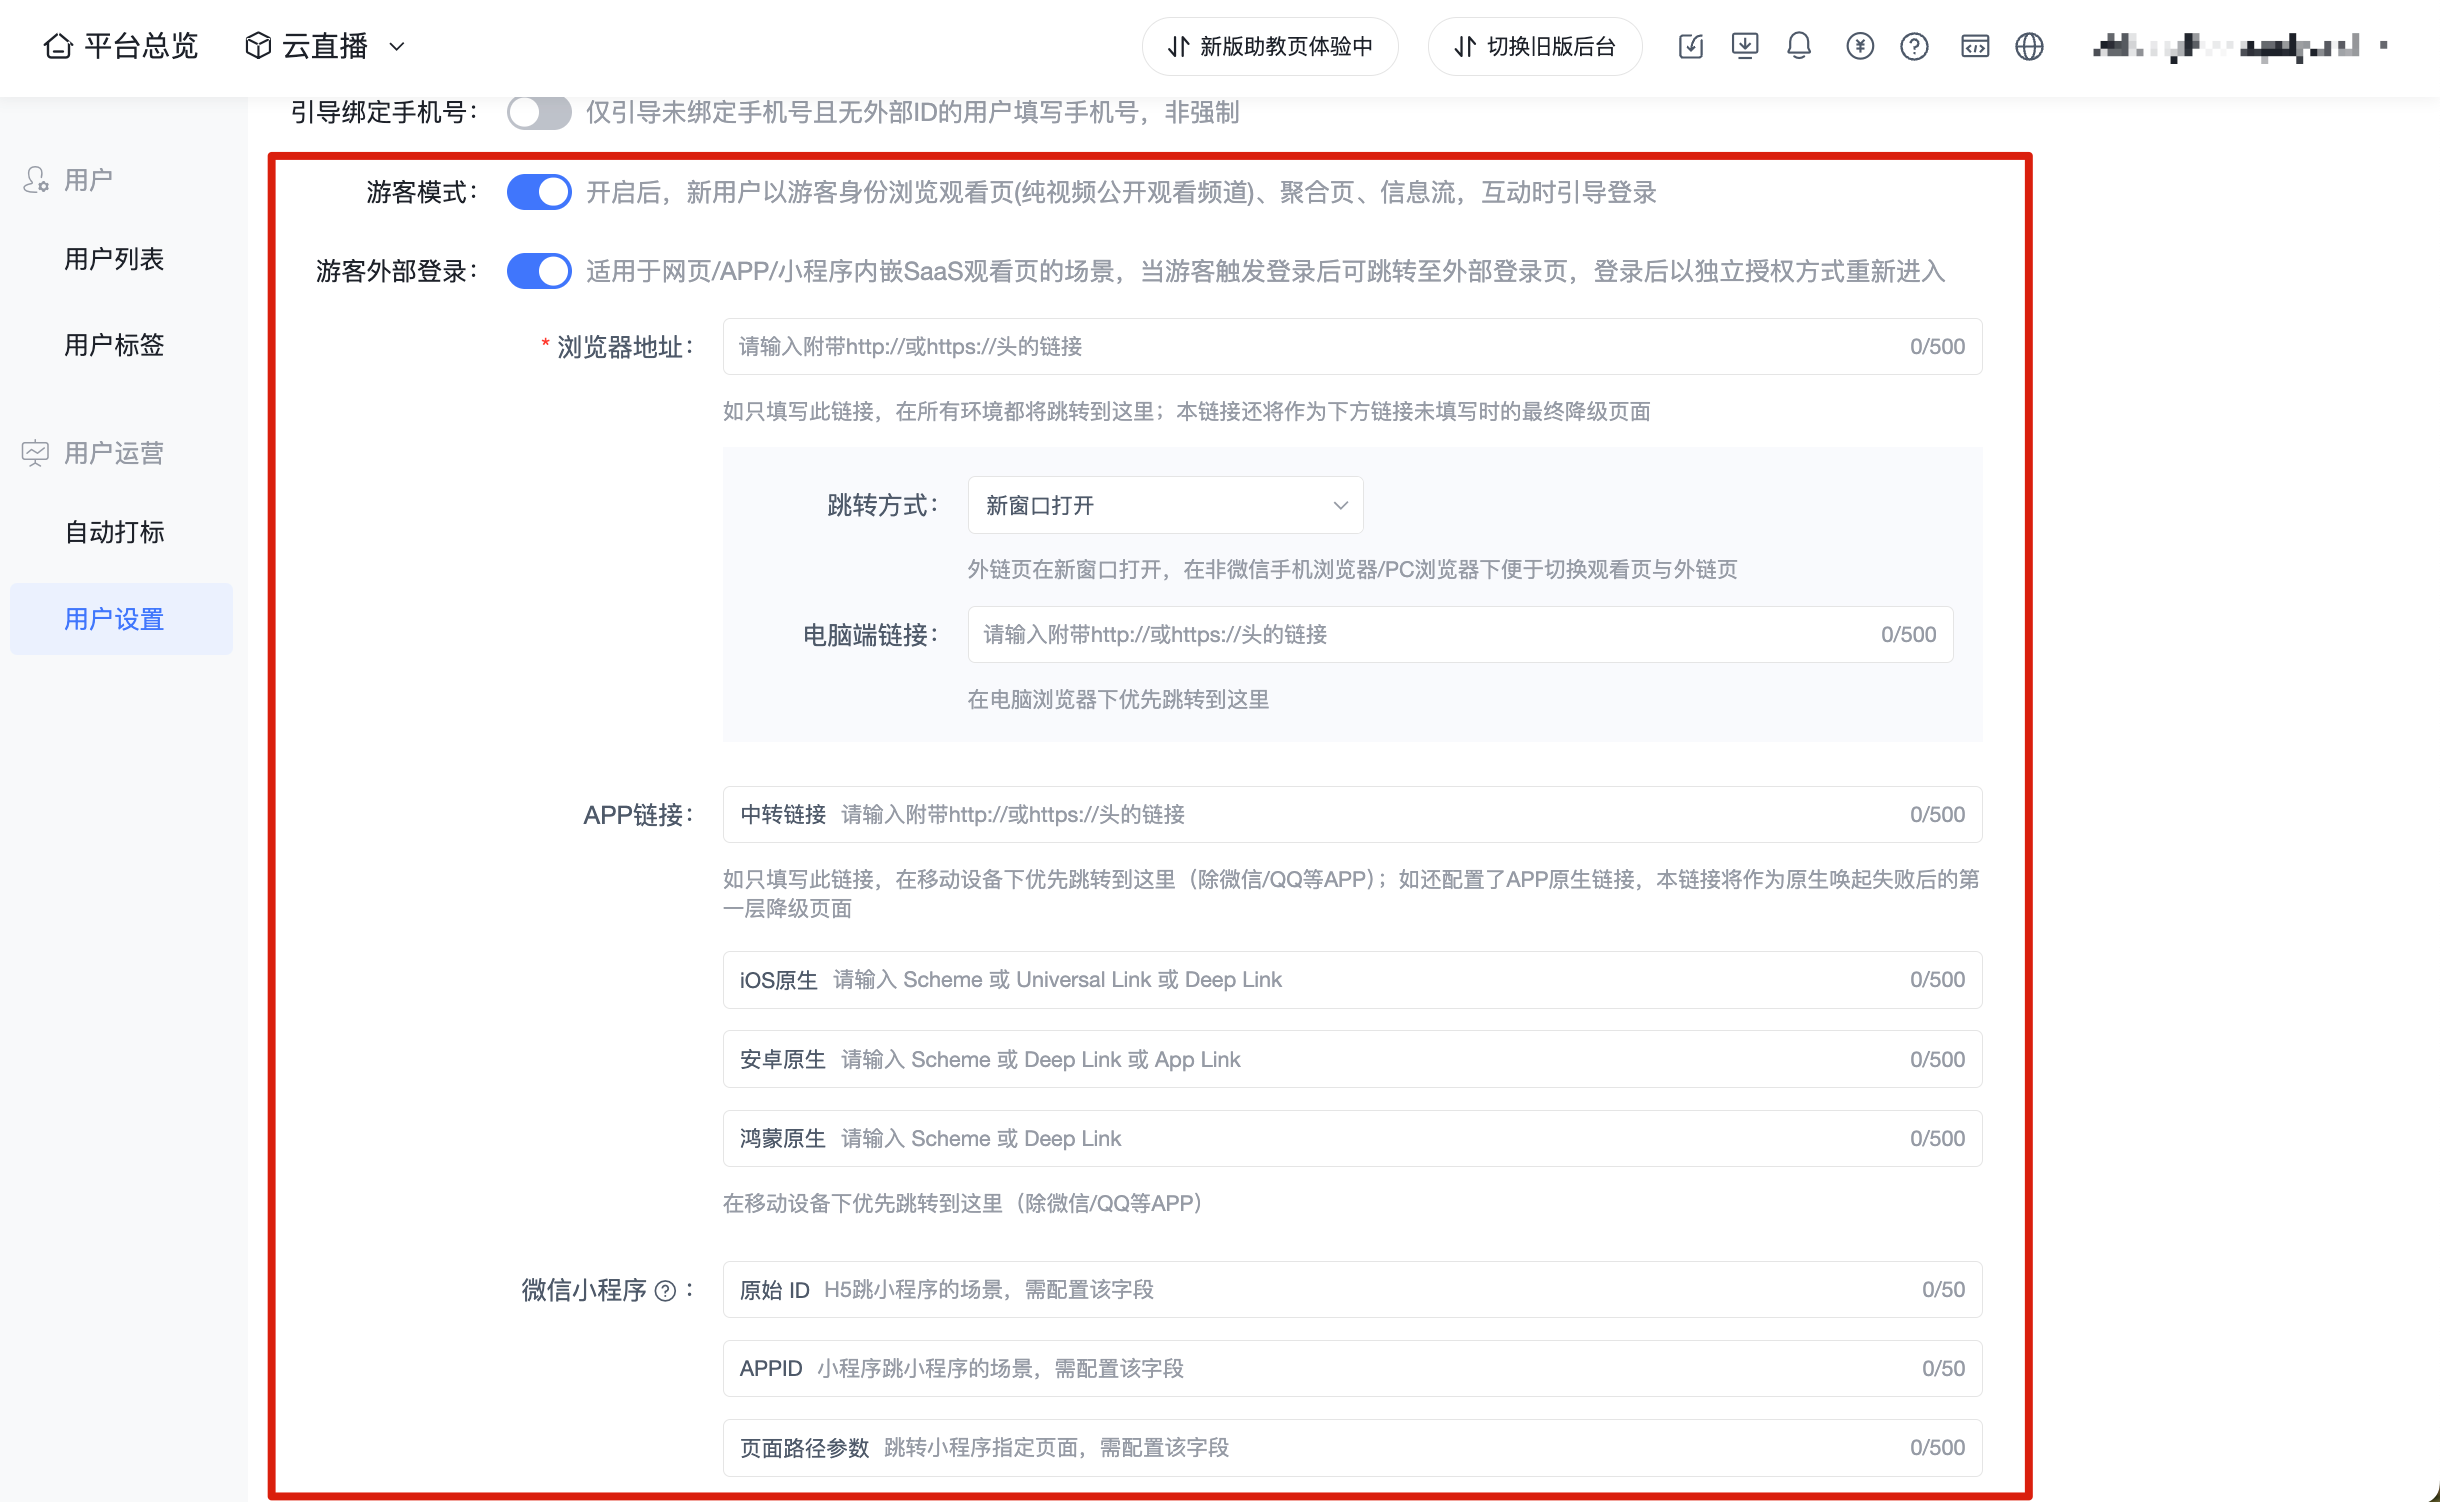Click the 新版助教页体验中 button

point(1270,46)
